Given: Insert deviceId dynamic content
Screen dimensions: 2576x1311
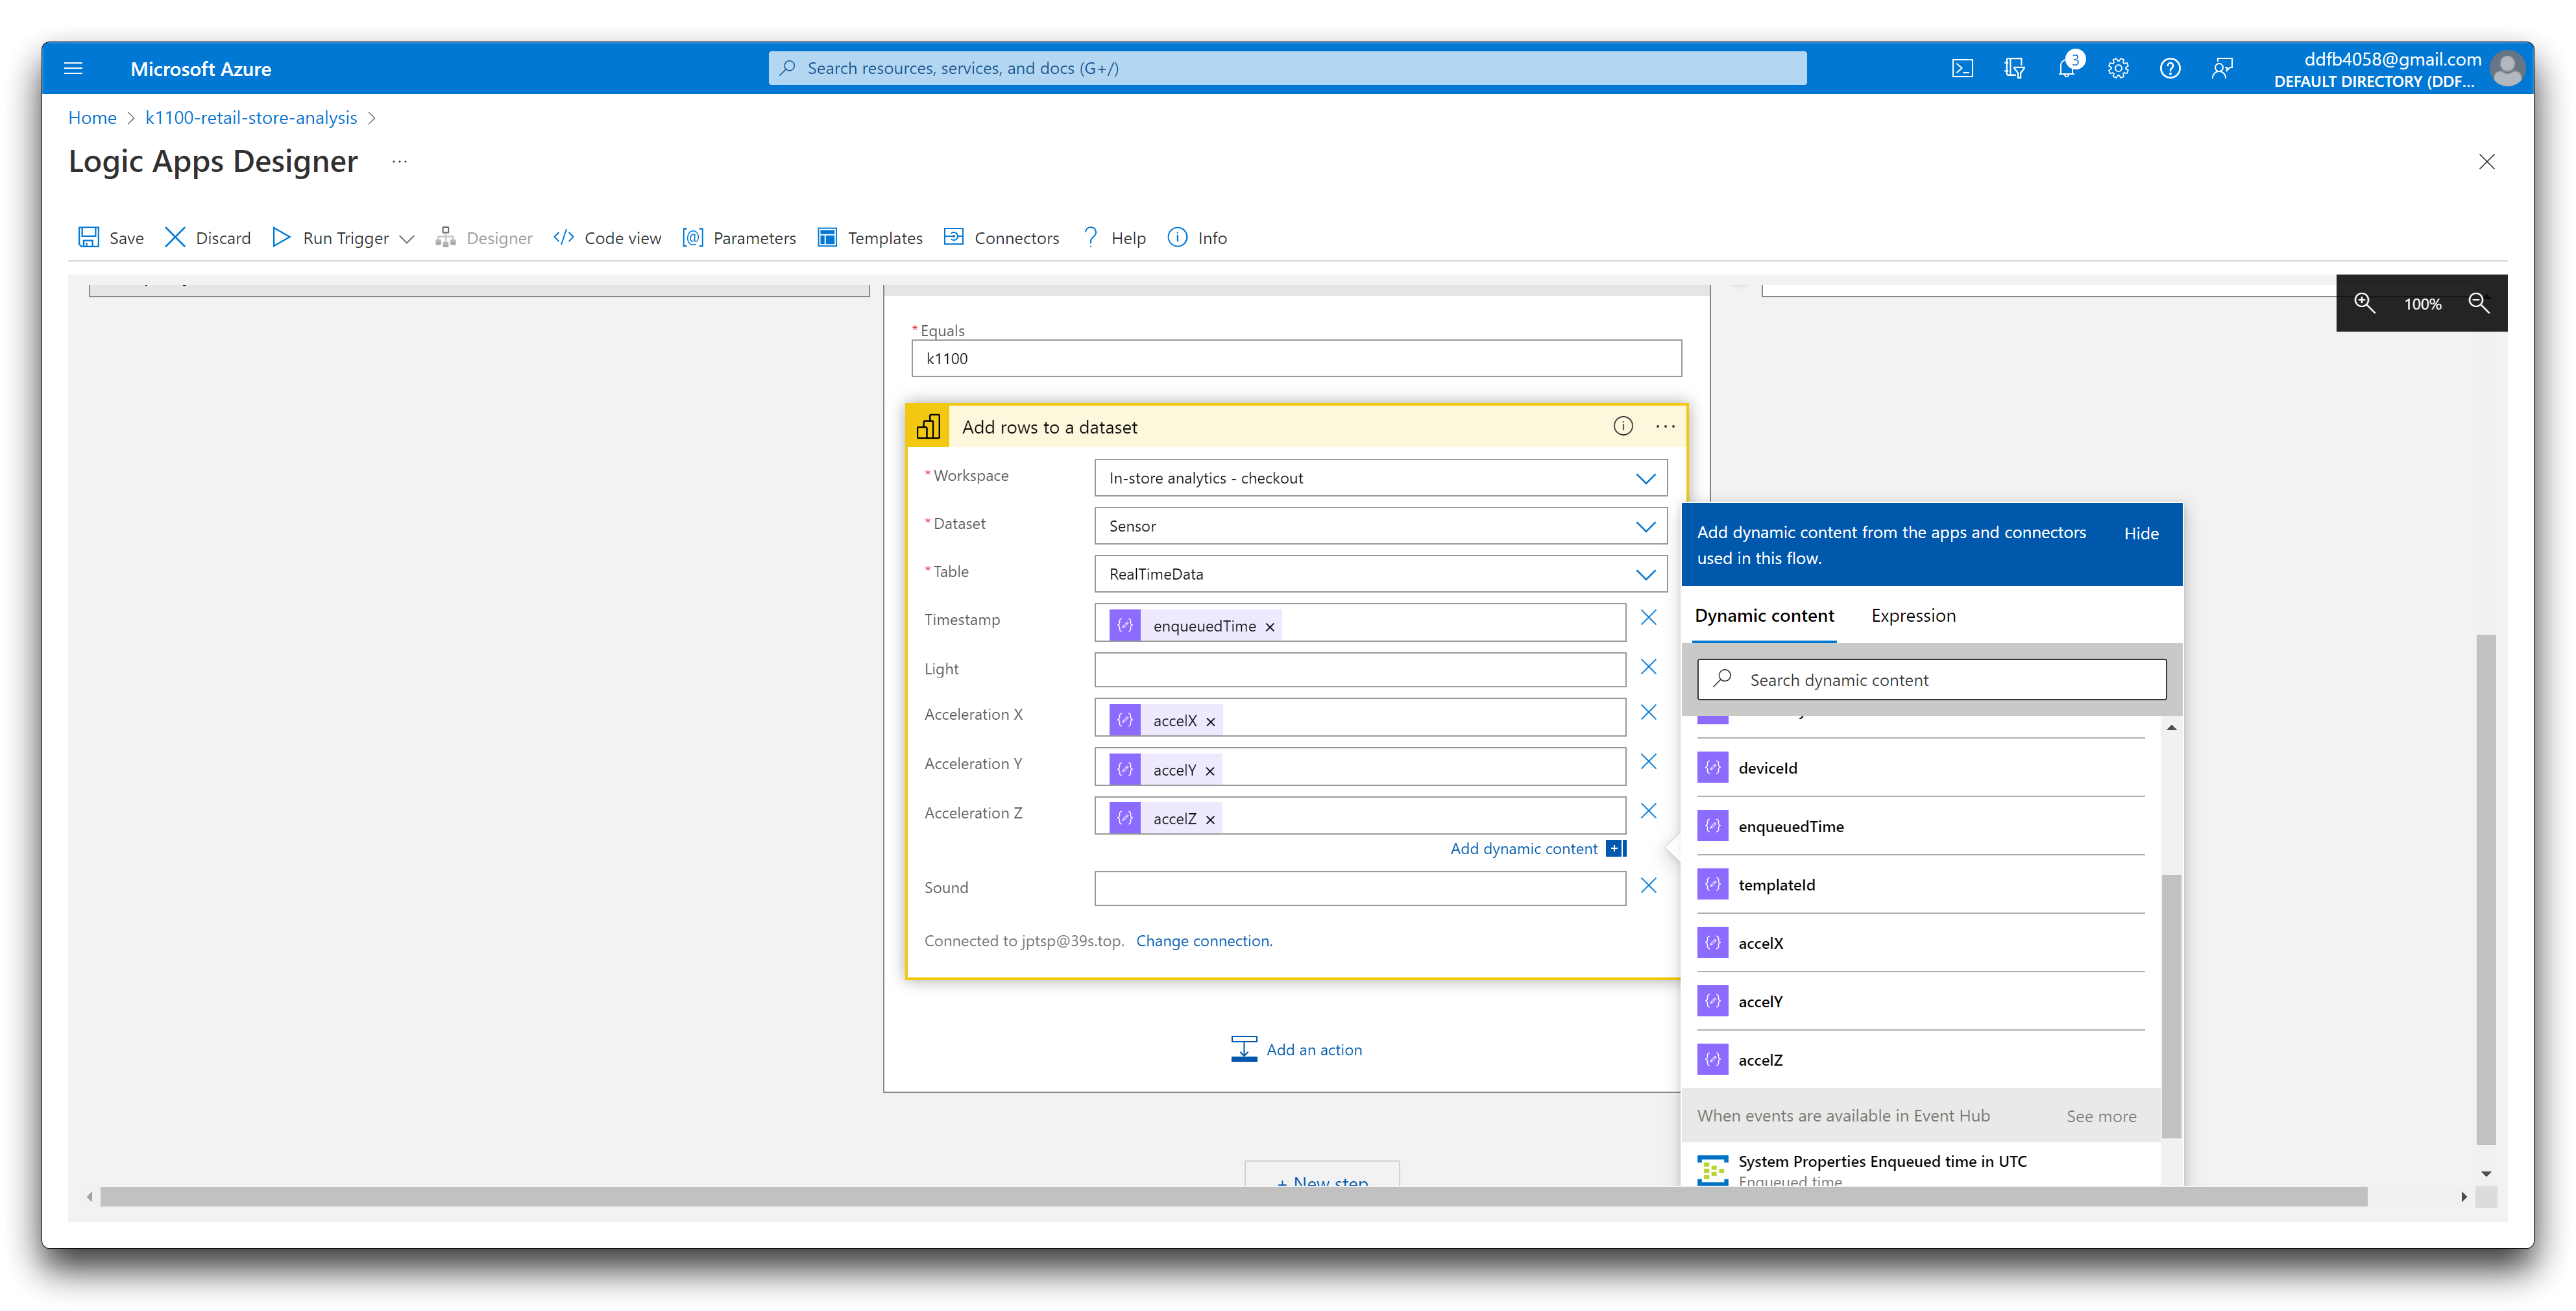Looking at the screenshot, I should pyautogui.click(x=1920, y=767).
